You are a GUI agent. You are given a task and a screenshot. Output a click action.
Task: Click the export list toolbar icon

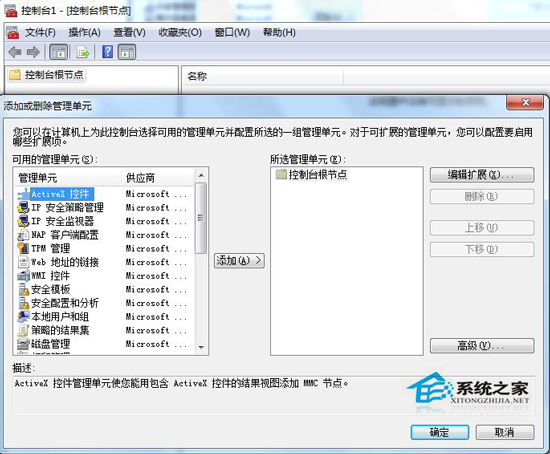tap(83, 52)
